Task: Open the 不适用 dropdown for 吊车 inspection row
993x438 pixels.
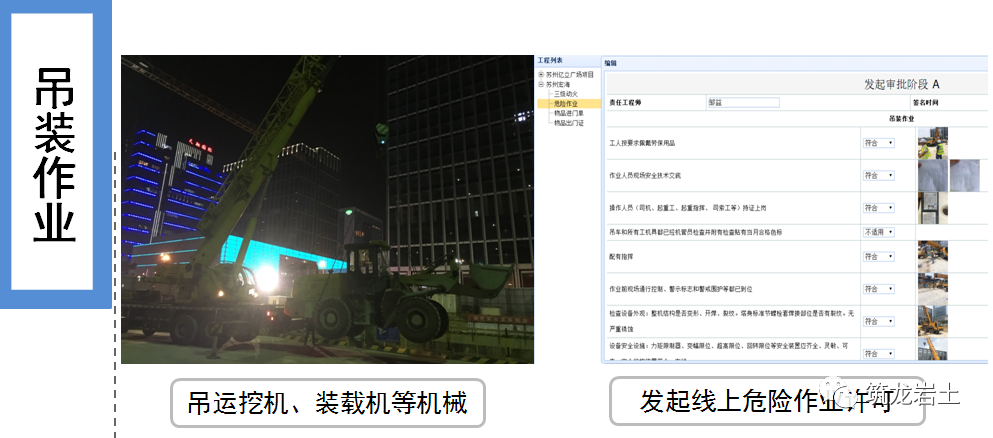Action: point(879,232)
